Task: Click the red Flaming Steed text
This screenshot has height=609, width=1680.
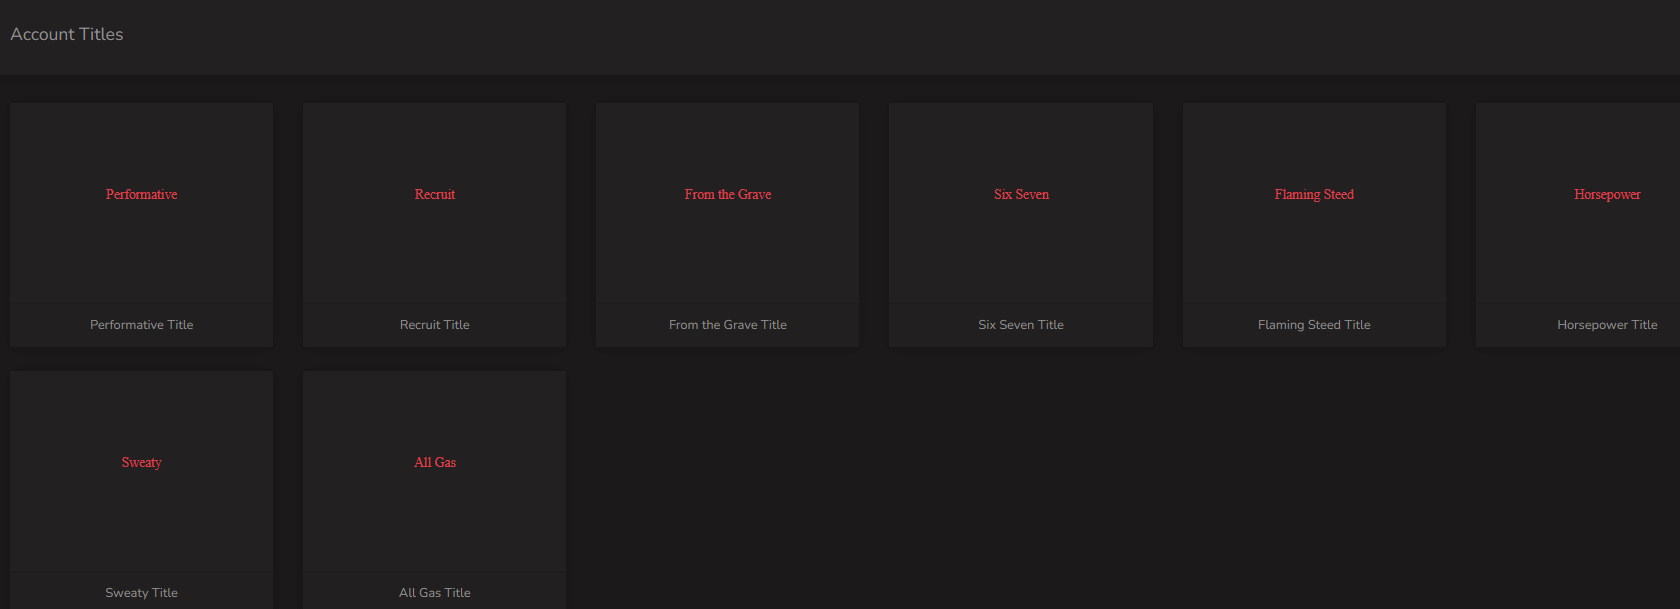Action: coord(1314,195)
